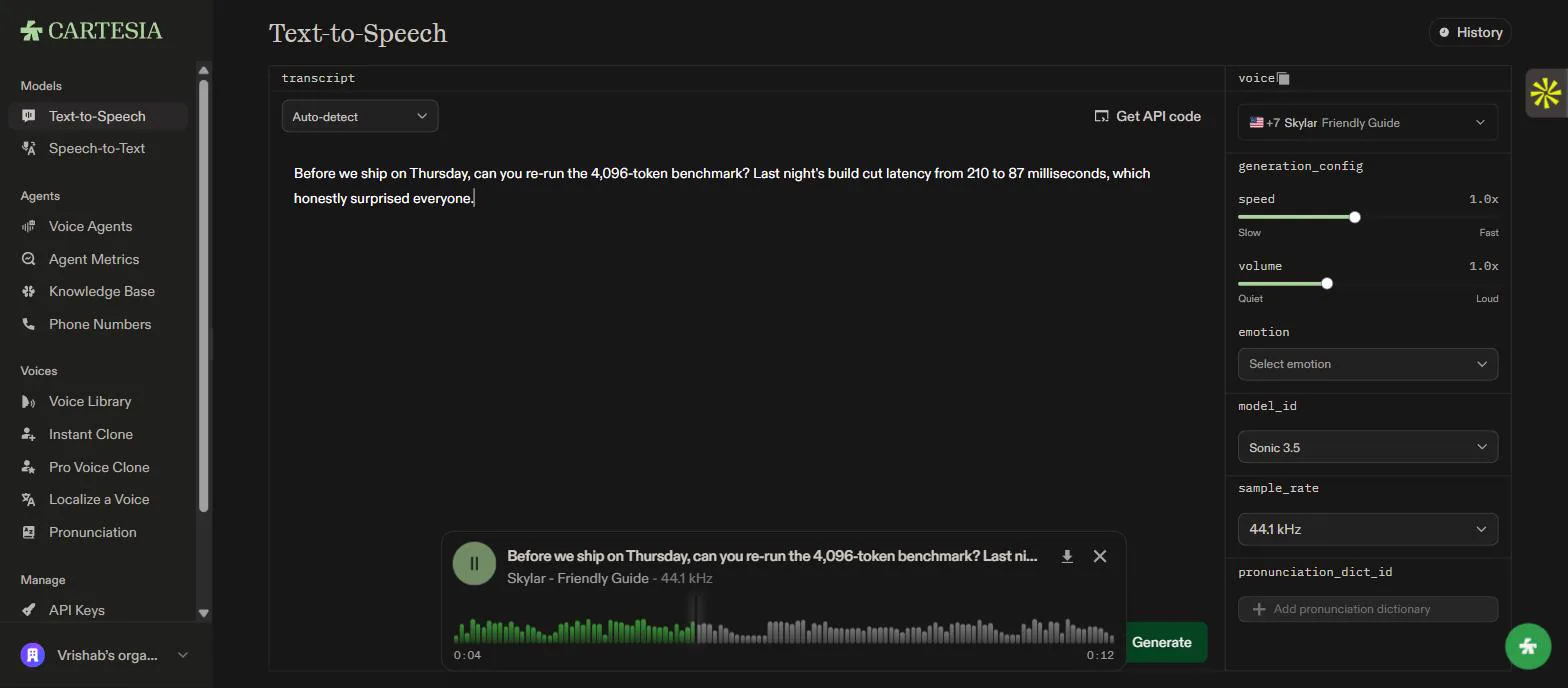Click Add pronunciation dictionary field
This screenshot has height=688, width=1568.
coord(1368,609)
